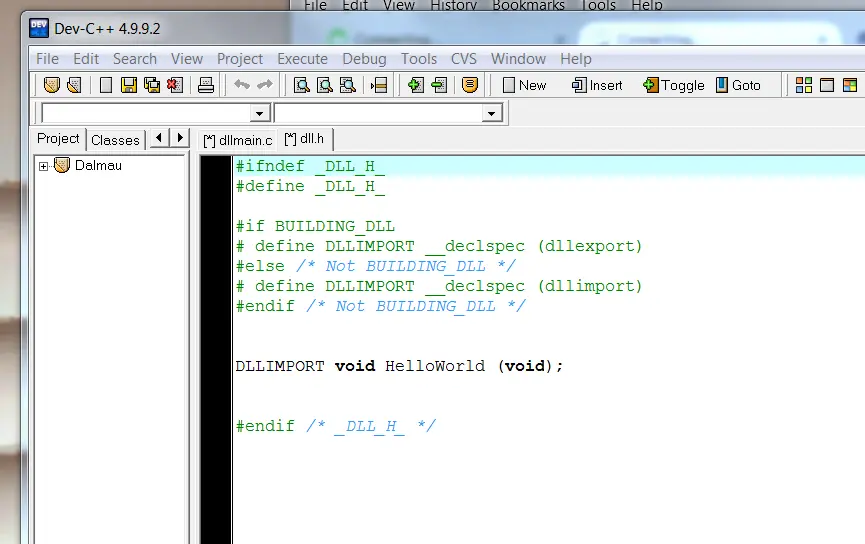Open the Execute menu
The height and width of the screenshot is (544, 865).
[302, 58]
